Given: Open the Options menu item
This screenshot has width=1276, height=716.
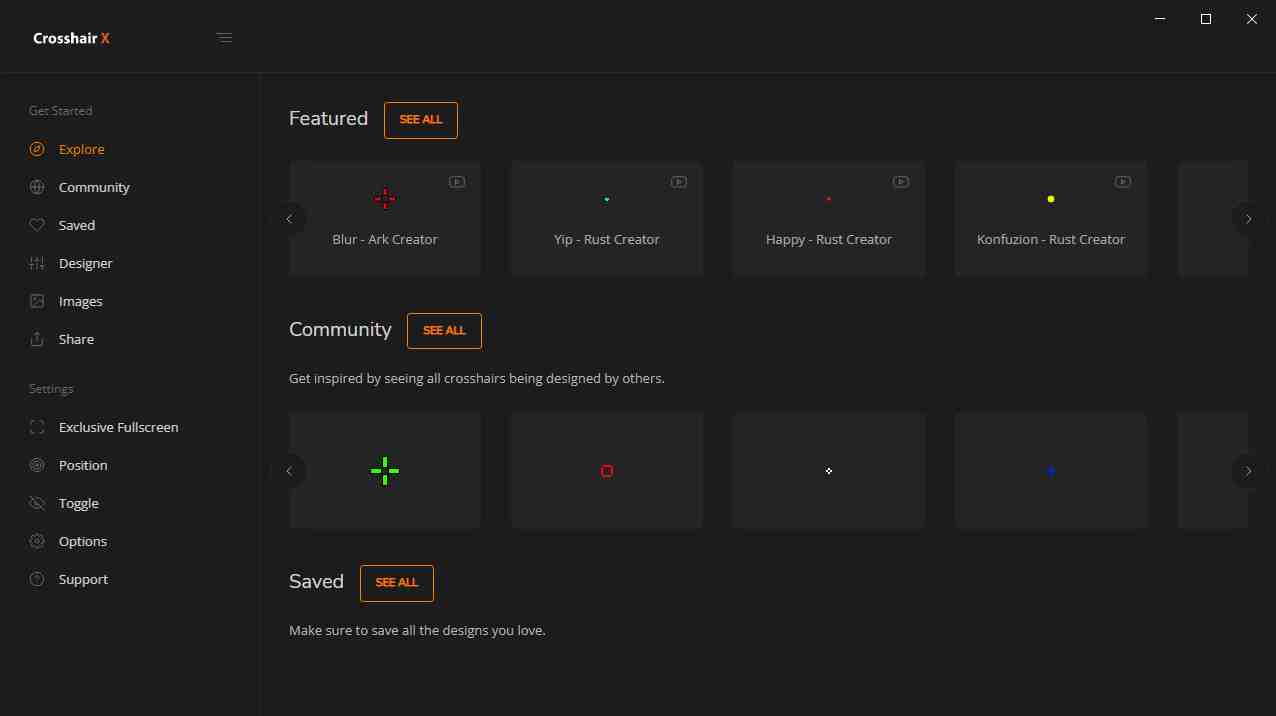Looking at the screenshot, I should (82, 541).
